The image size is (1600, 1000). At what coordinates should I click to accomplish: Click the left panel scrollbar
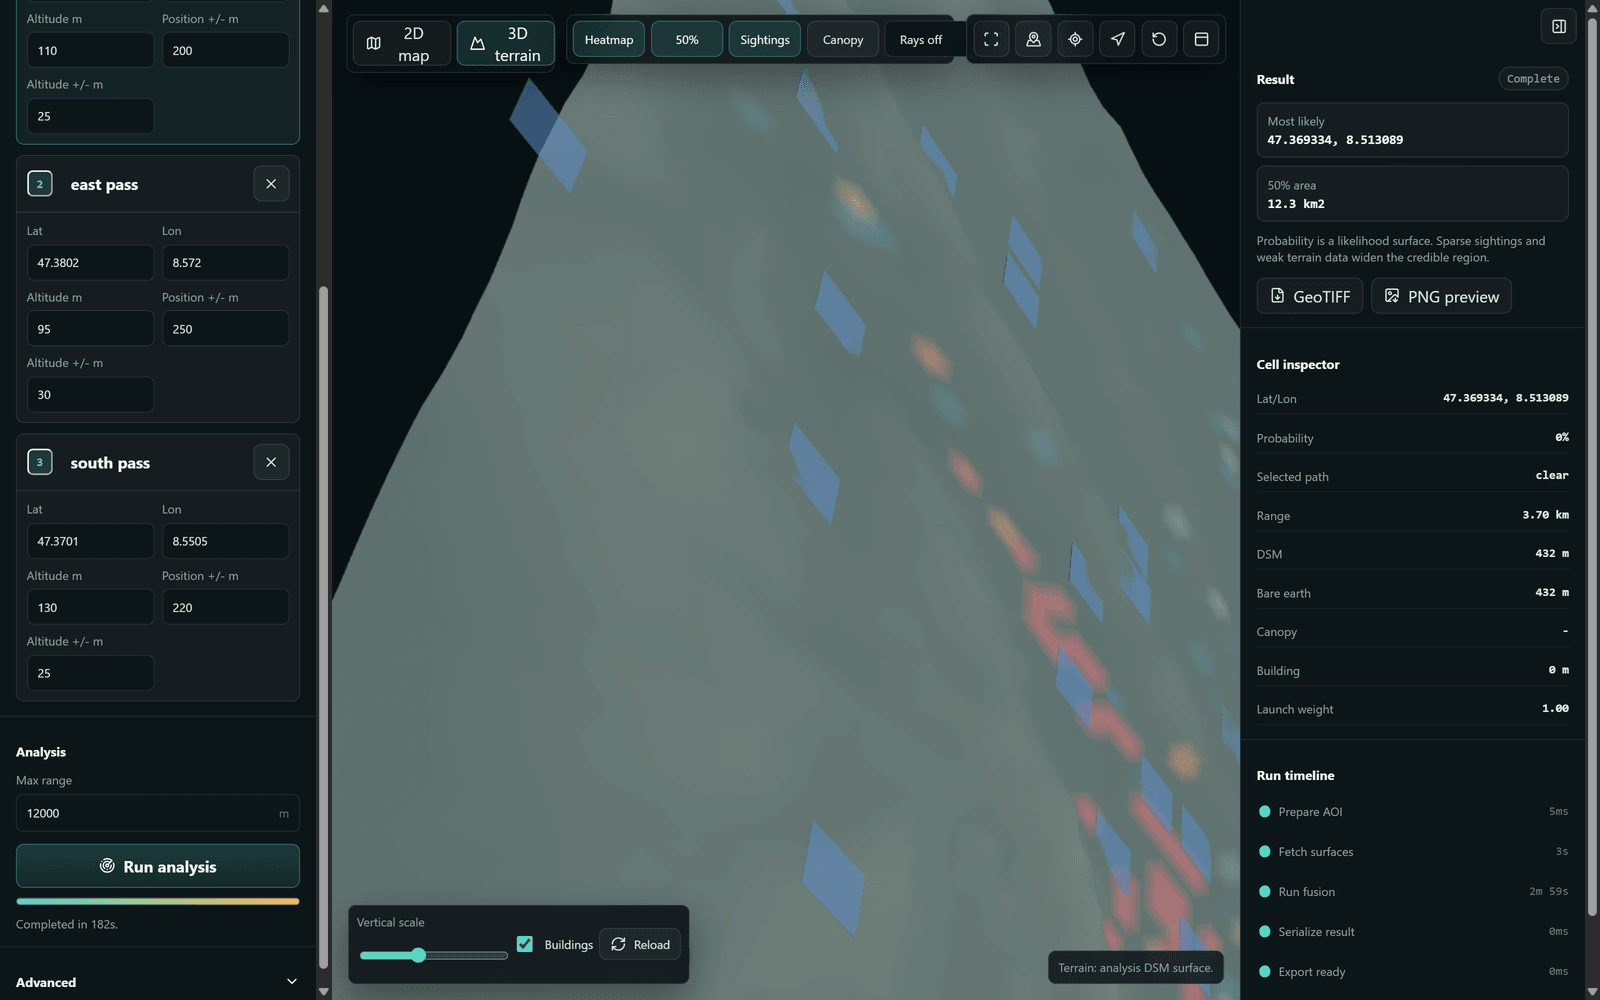[323, 627]
